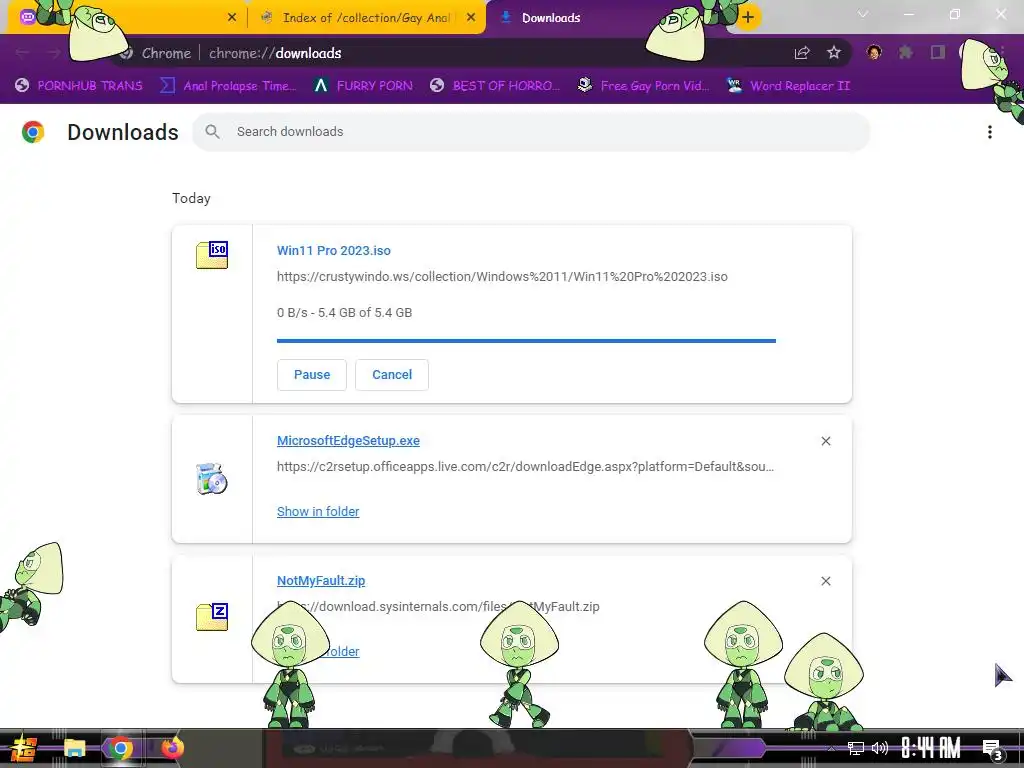The height and width of the screenshot is (768, 1024).
Task: Open the Extensions puzzle icon
Action: click(906, 52)
